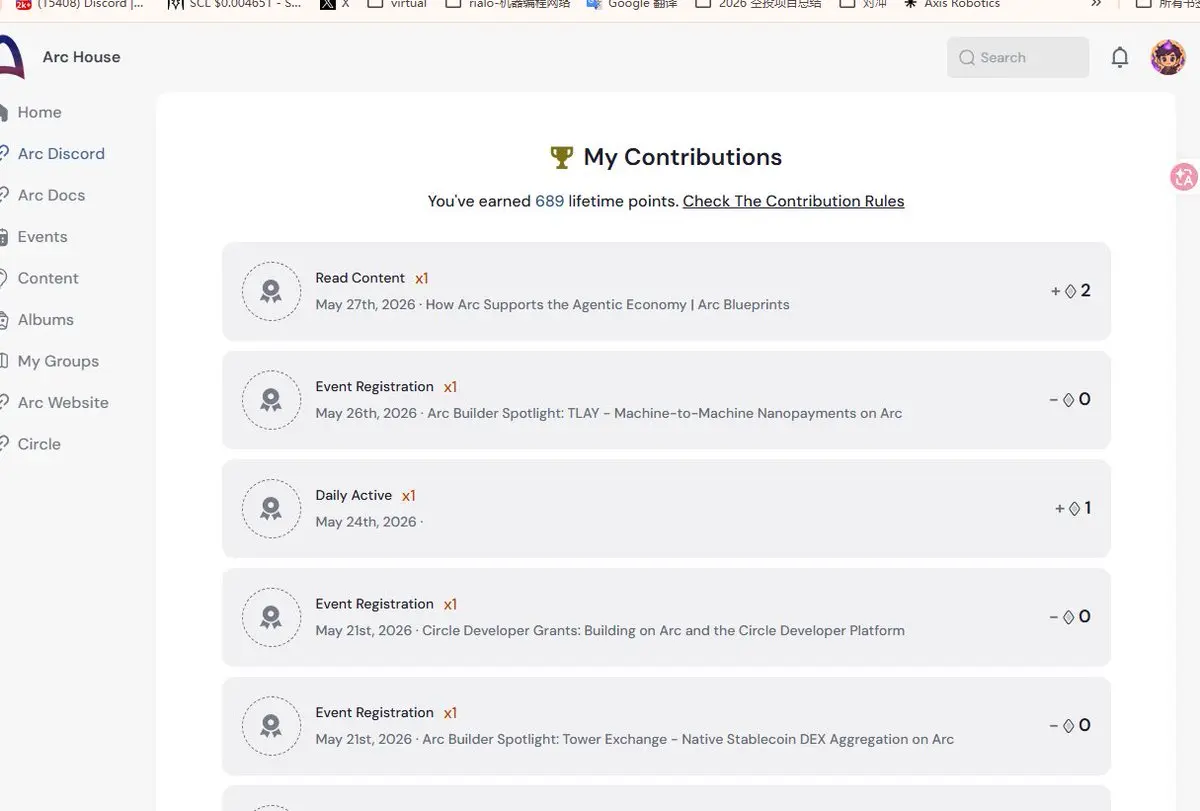
Task: Click badge icon on TLAY Event Registration row
Action: pyautogui.click(x=271, y=400)
